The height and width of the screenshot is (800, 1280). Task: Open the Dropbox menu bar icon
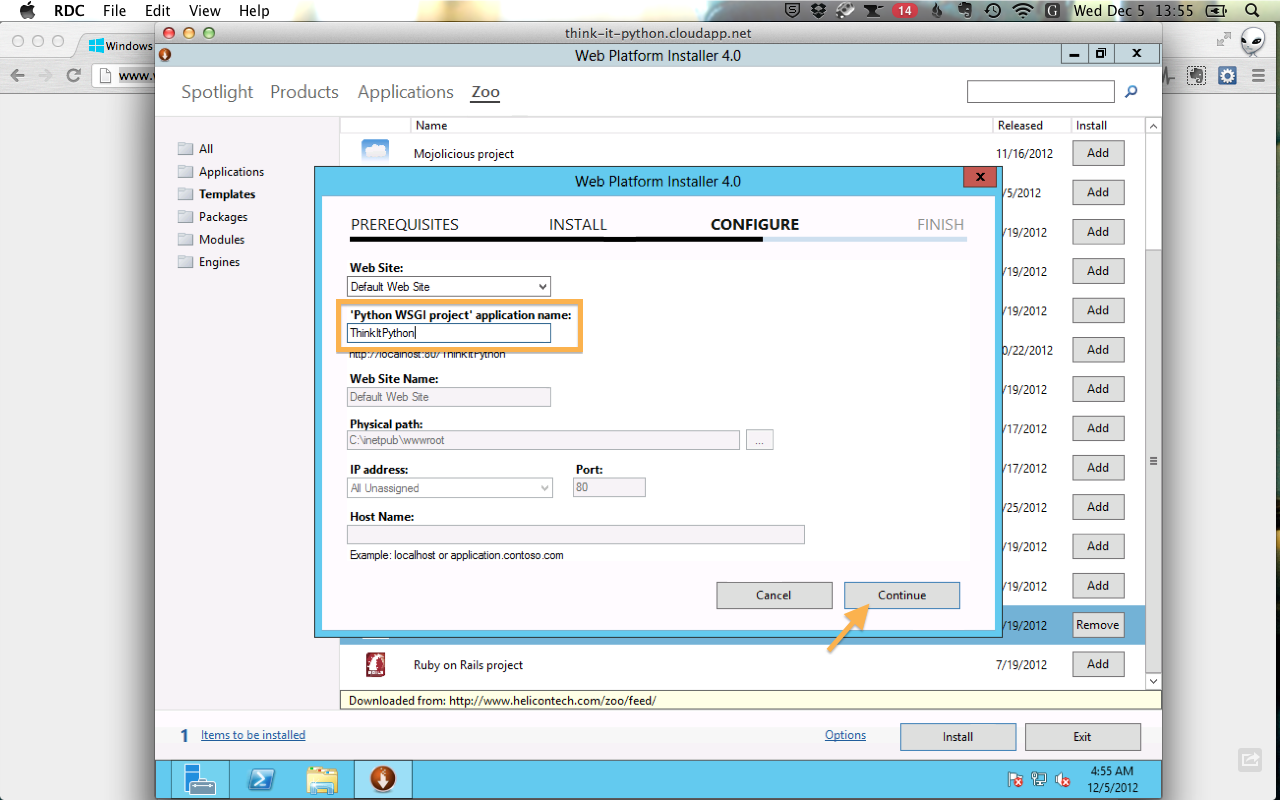pyautogui.click(x=819, y=11)
